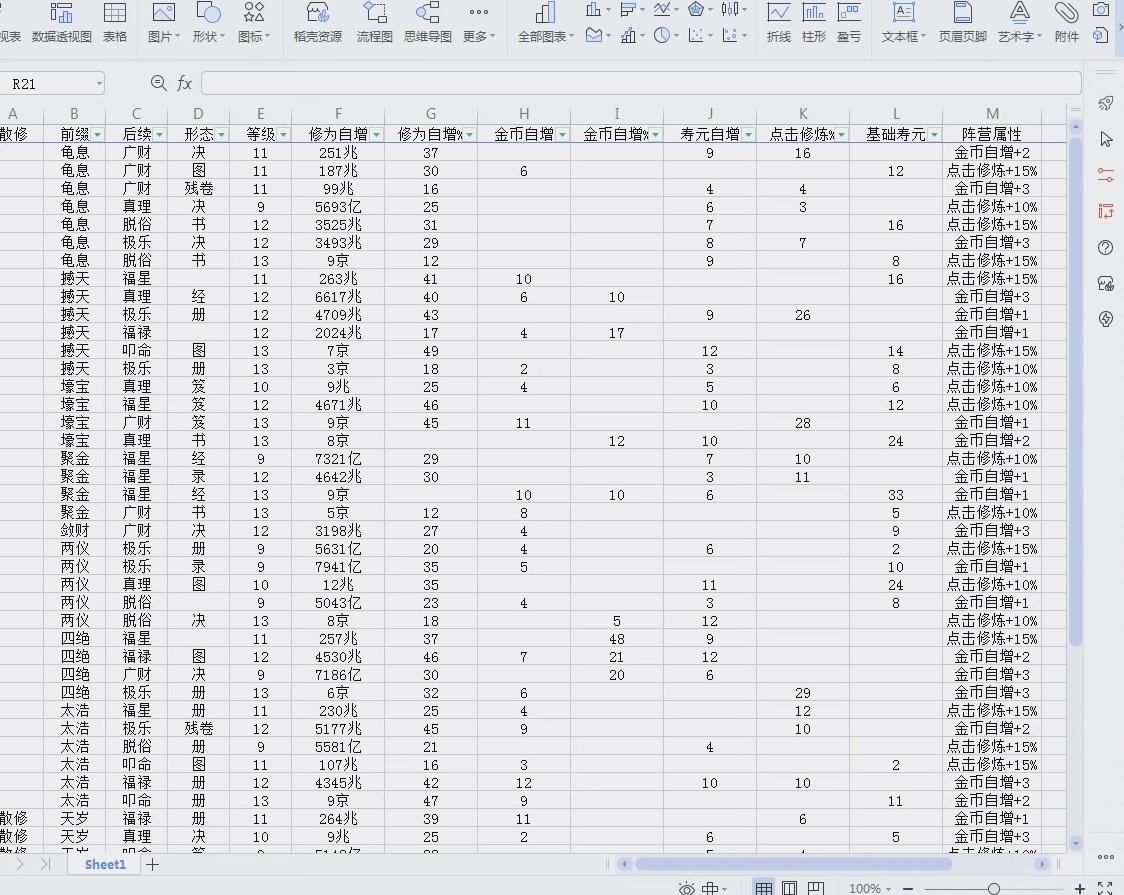Select the cell containing 7321亿
The width and height of the screenshot is (1124, 895).
(x=338, y=459)
